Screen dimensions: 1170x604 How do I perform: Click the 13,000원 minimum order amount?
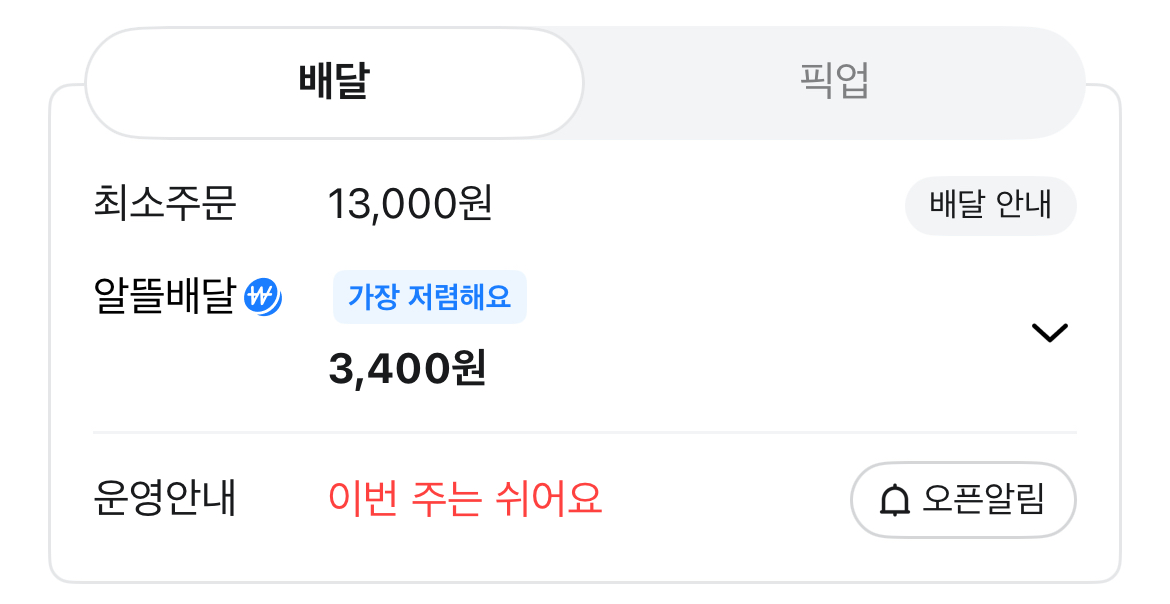(x=410, y=206)
